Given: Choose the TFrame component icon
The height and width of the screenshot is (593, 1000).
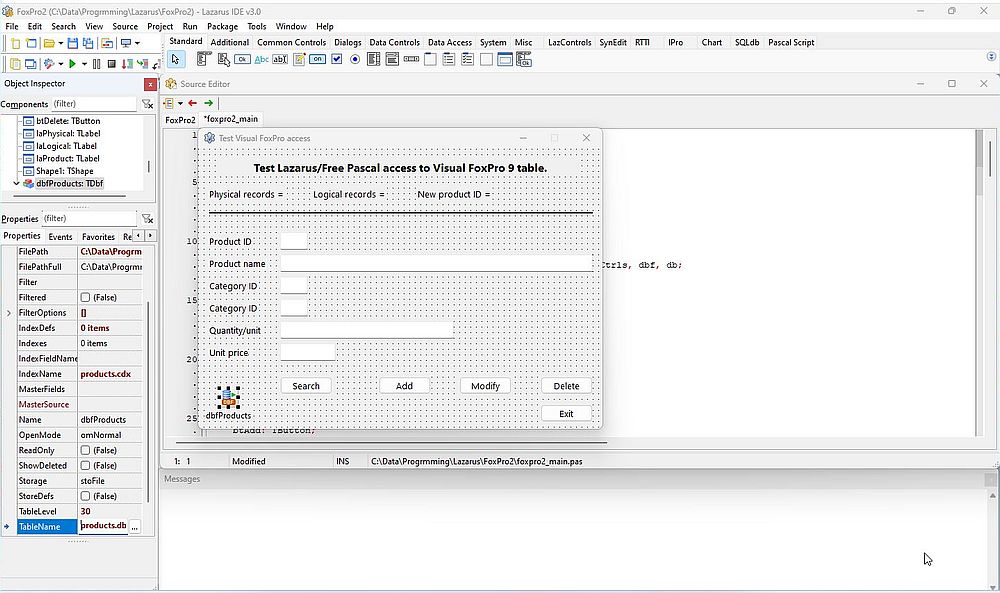Looking at the screenshot, I should click(x=505, y=59).
